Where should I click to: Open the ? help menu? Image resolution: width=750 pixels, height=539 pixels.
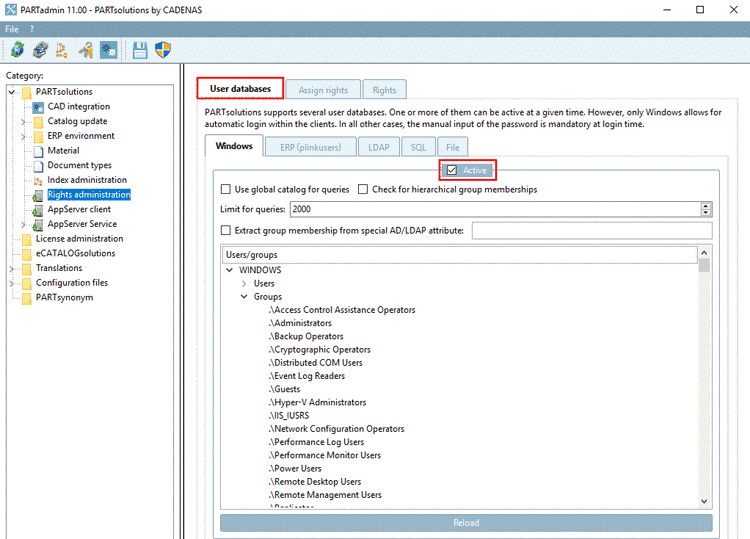[32, 29]
